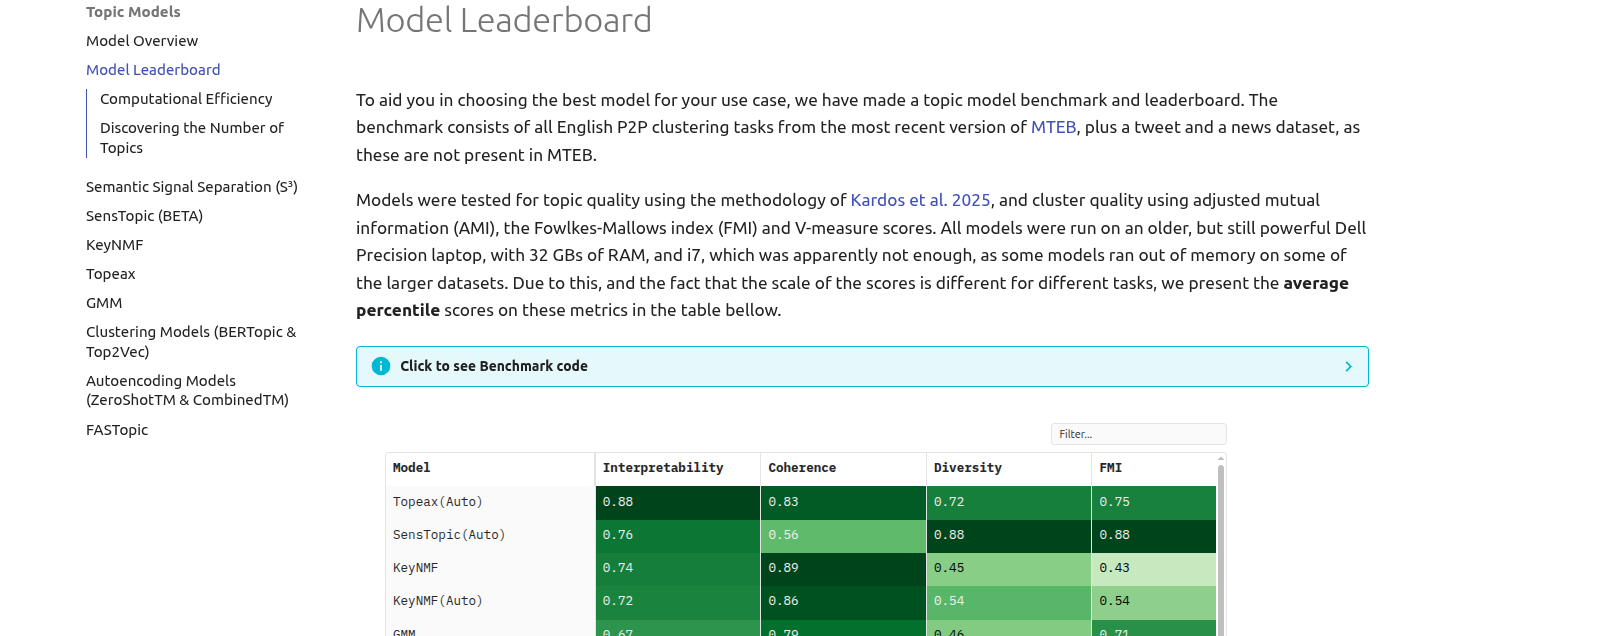
Task: Open the SensTopic (BETA) page
Action: [144, 216]
